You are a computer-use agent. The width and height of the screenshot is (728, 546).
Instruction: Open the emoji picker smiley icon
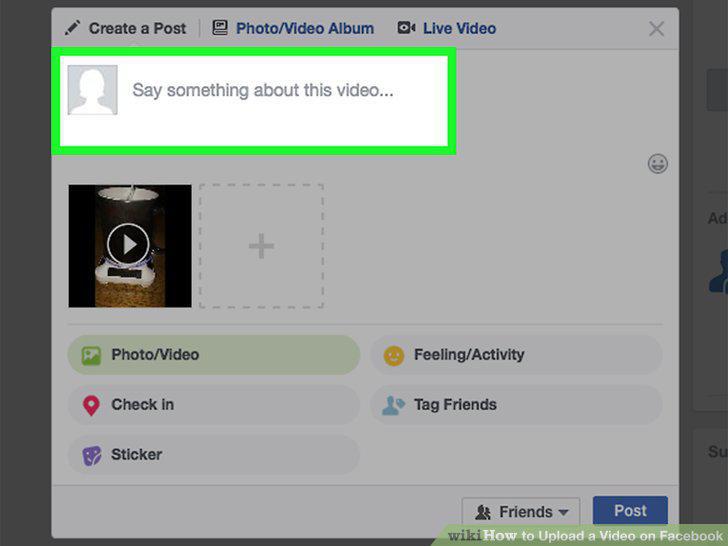(x=658, y=164)
